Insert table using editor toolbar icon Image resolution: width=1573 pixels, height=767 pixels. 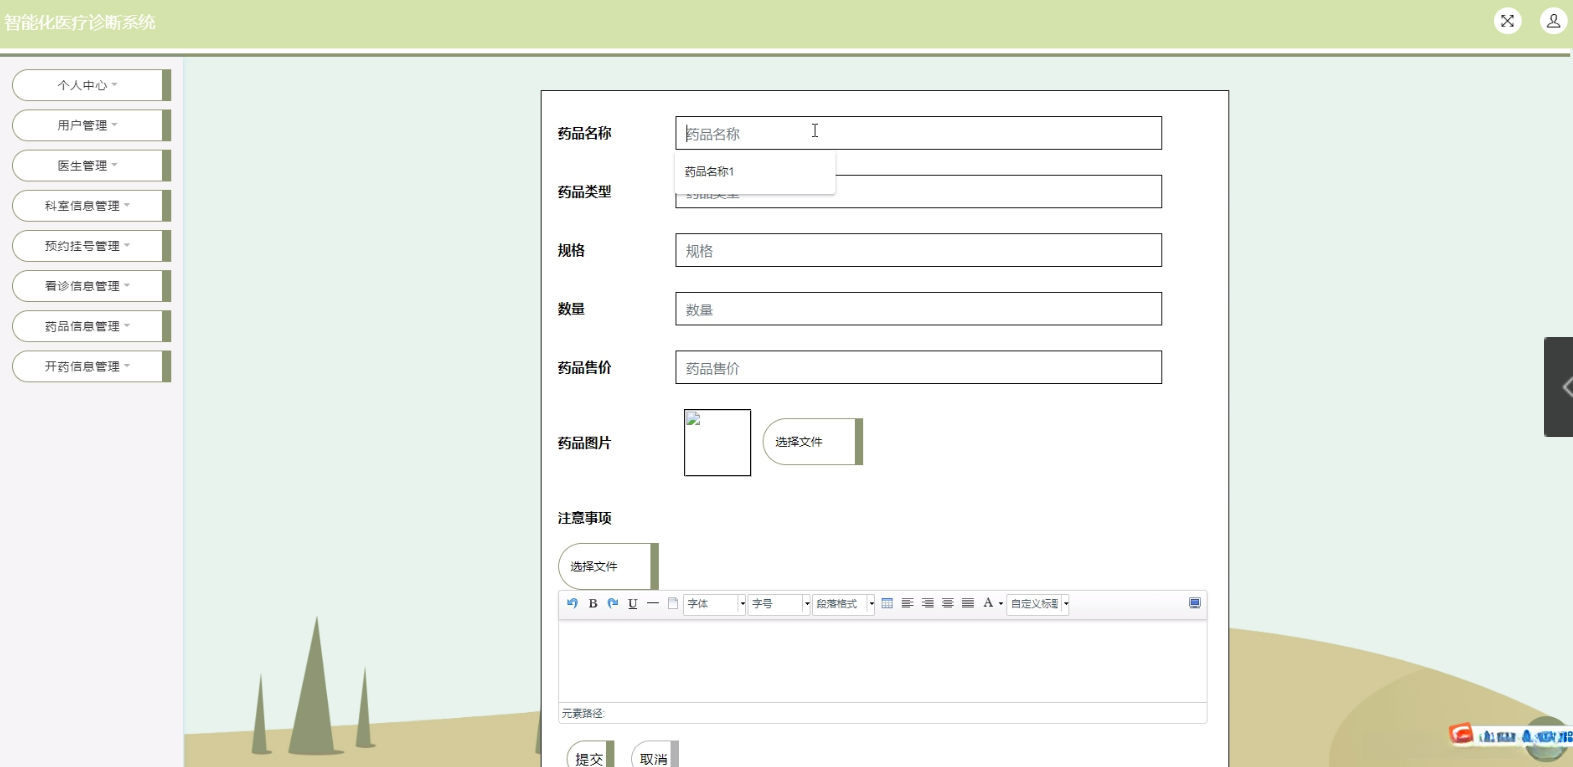click(x=887, y=603)
